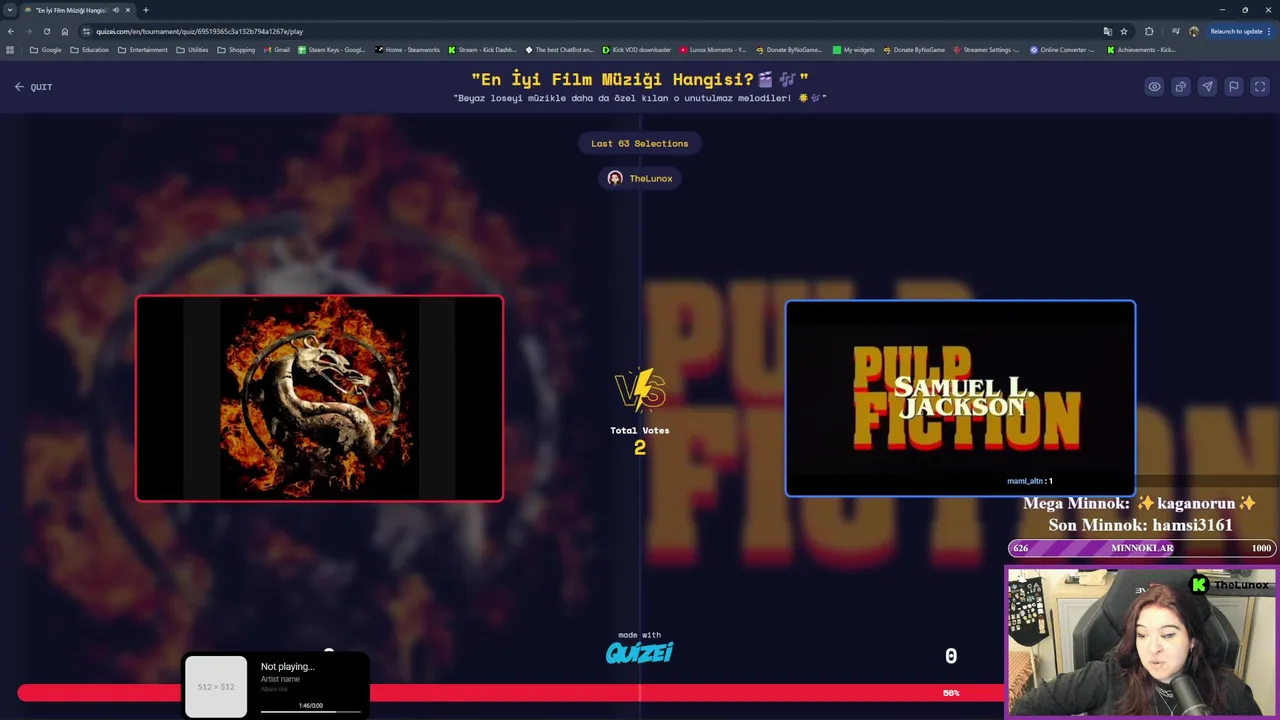Click the Last 63 Selections label
Image resolution: width=1280 pixels, height=720 pixels.
click(640, 143)
